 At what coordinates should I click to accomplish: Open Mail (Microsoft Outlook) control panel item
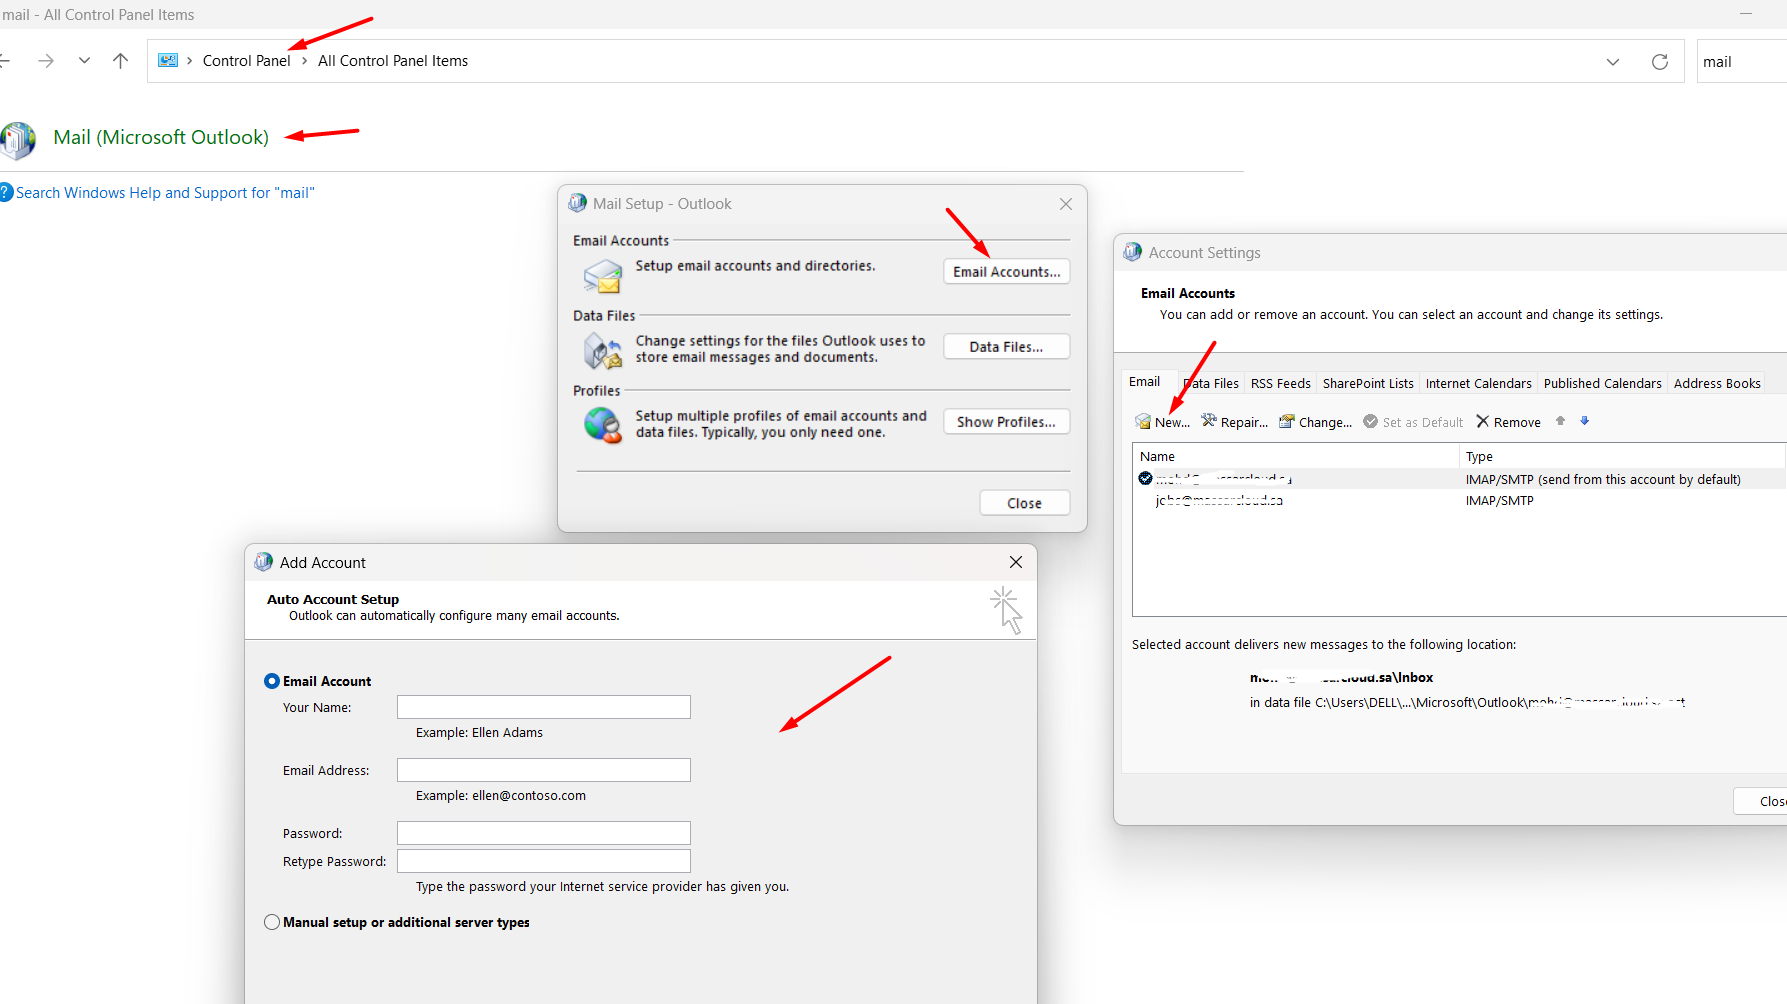[161, 137]
